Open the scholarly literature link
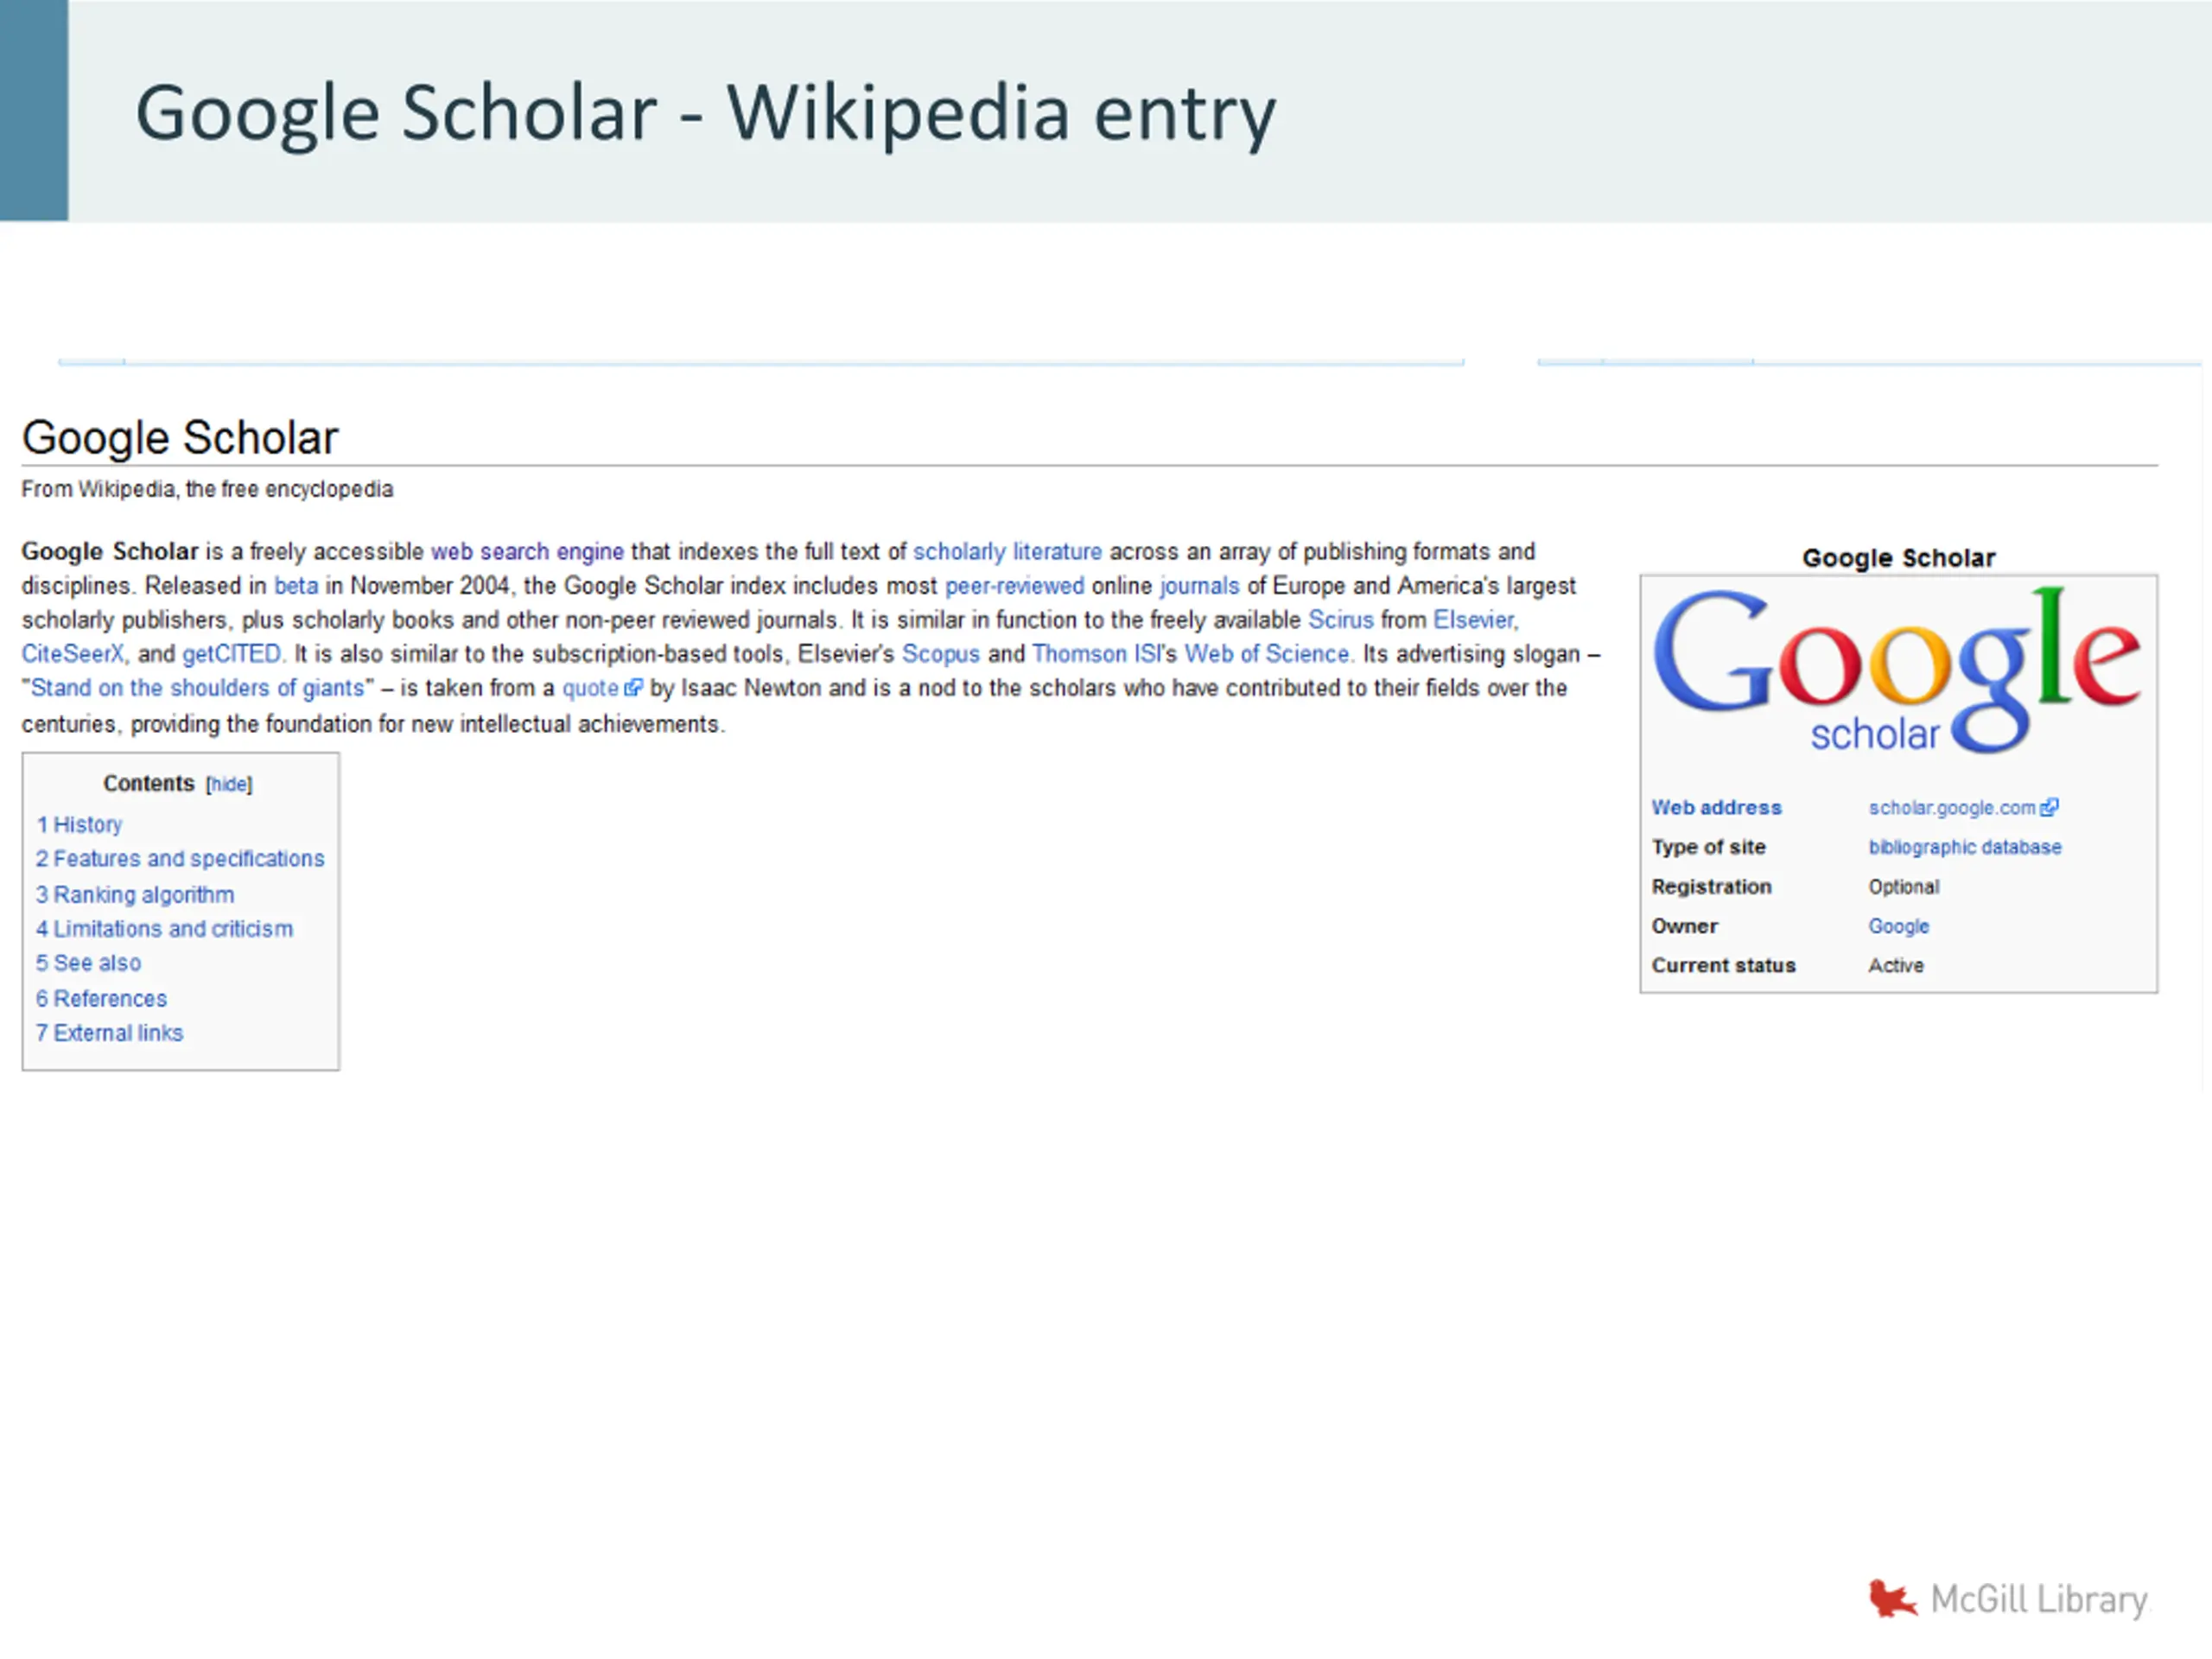This screenshot has height=1659, width=2212. 1007,552
